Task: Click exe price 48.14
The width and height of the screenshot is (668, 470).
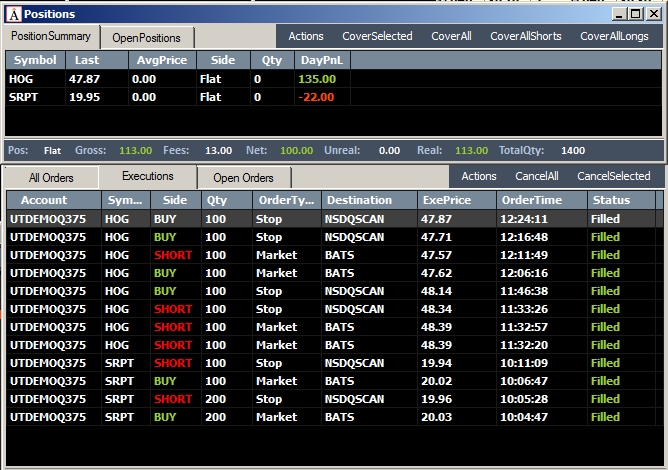Action: [436, 291]
